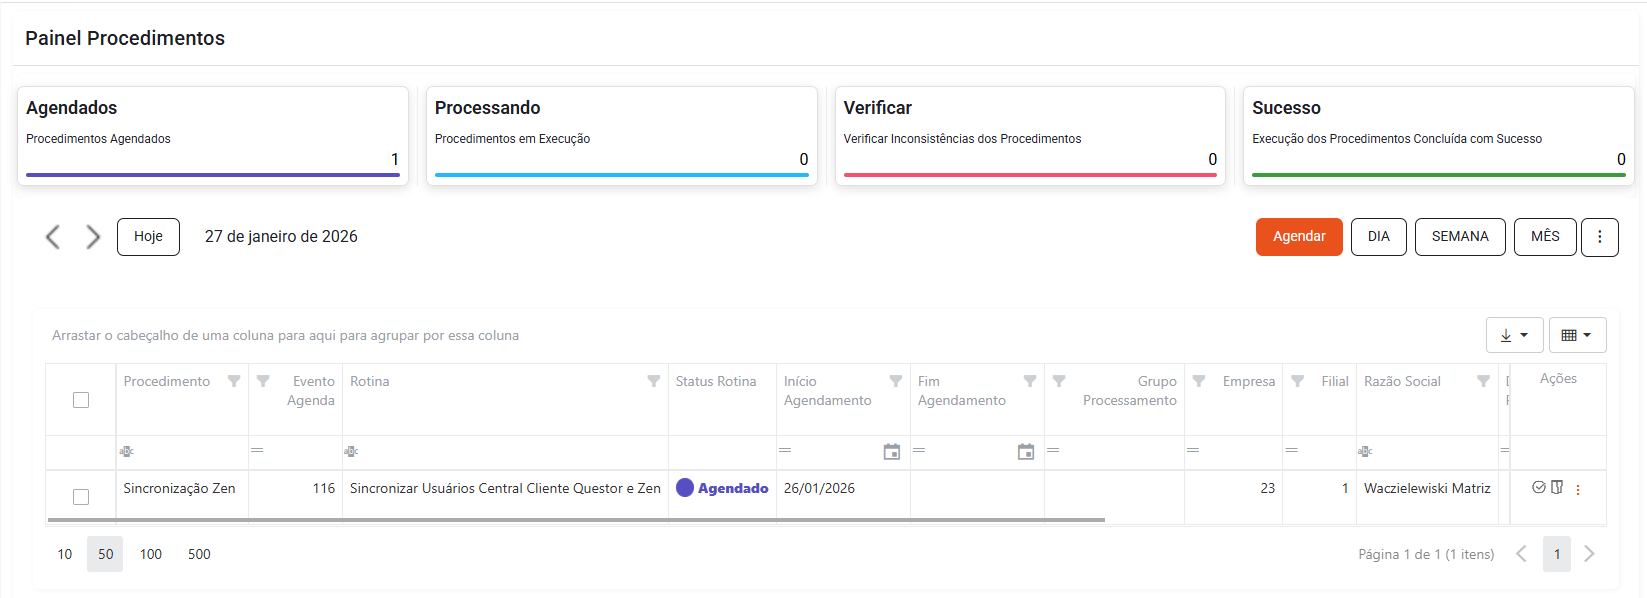The image size is (1647, 598).
Task: Click the orange Agendar button
Action: 1298,237
